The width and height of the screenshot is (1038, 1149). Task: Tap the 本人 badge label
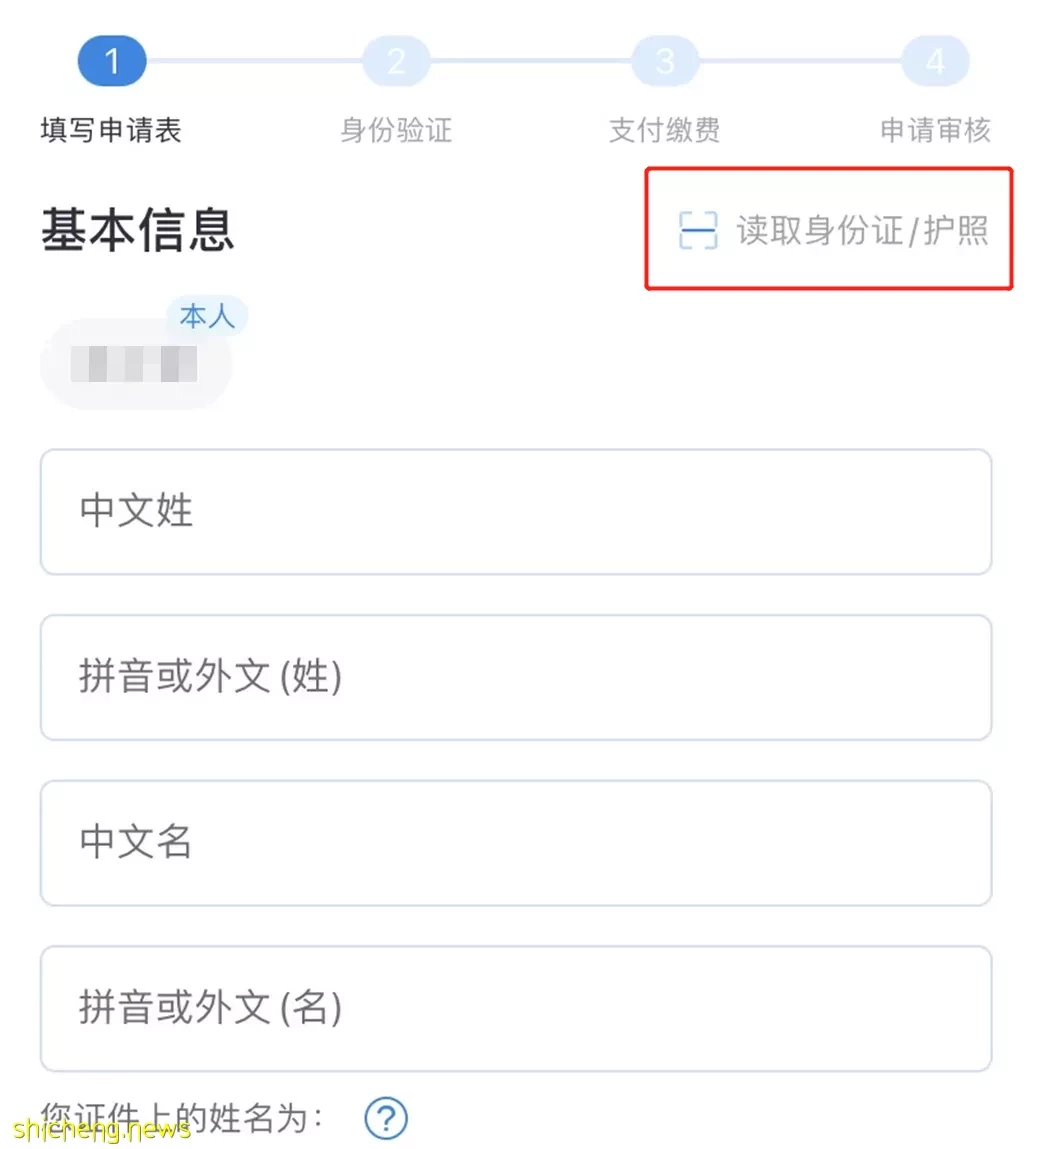click(x=207, y=317)
